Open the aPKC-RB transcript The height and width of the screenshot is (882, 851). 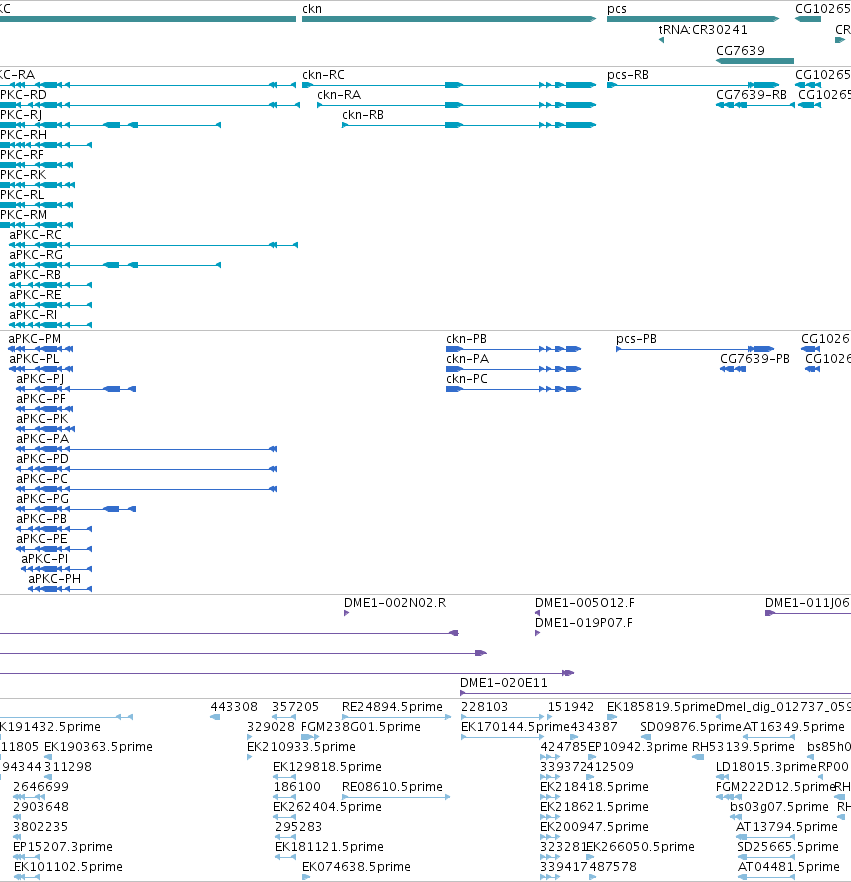click(51, 285)
